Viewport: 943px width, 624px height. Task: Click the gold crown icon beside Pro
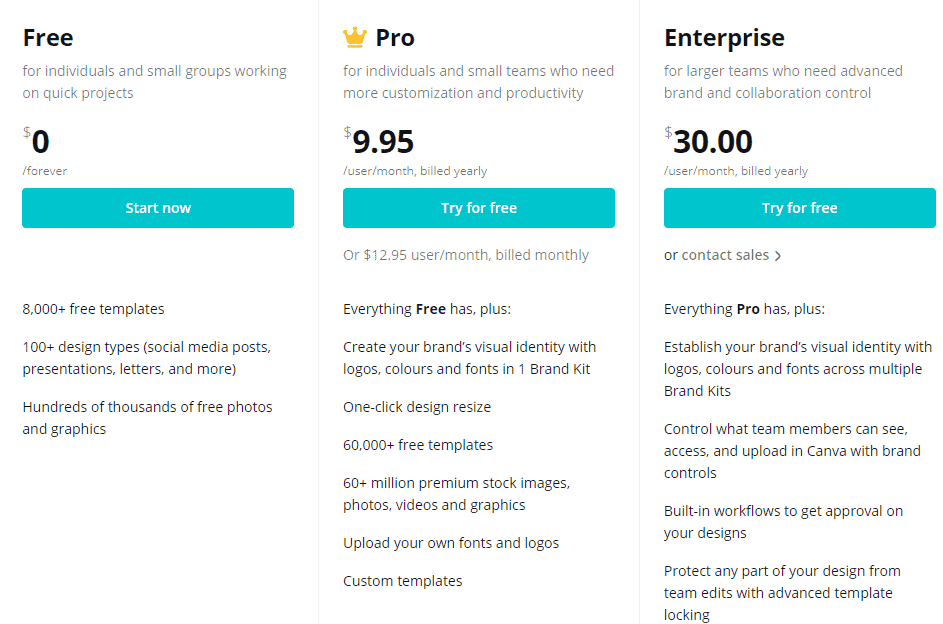(x=355, y=37)
